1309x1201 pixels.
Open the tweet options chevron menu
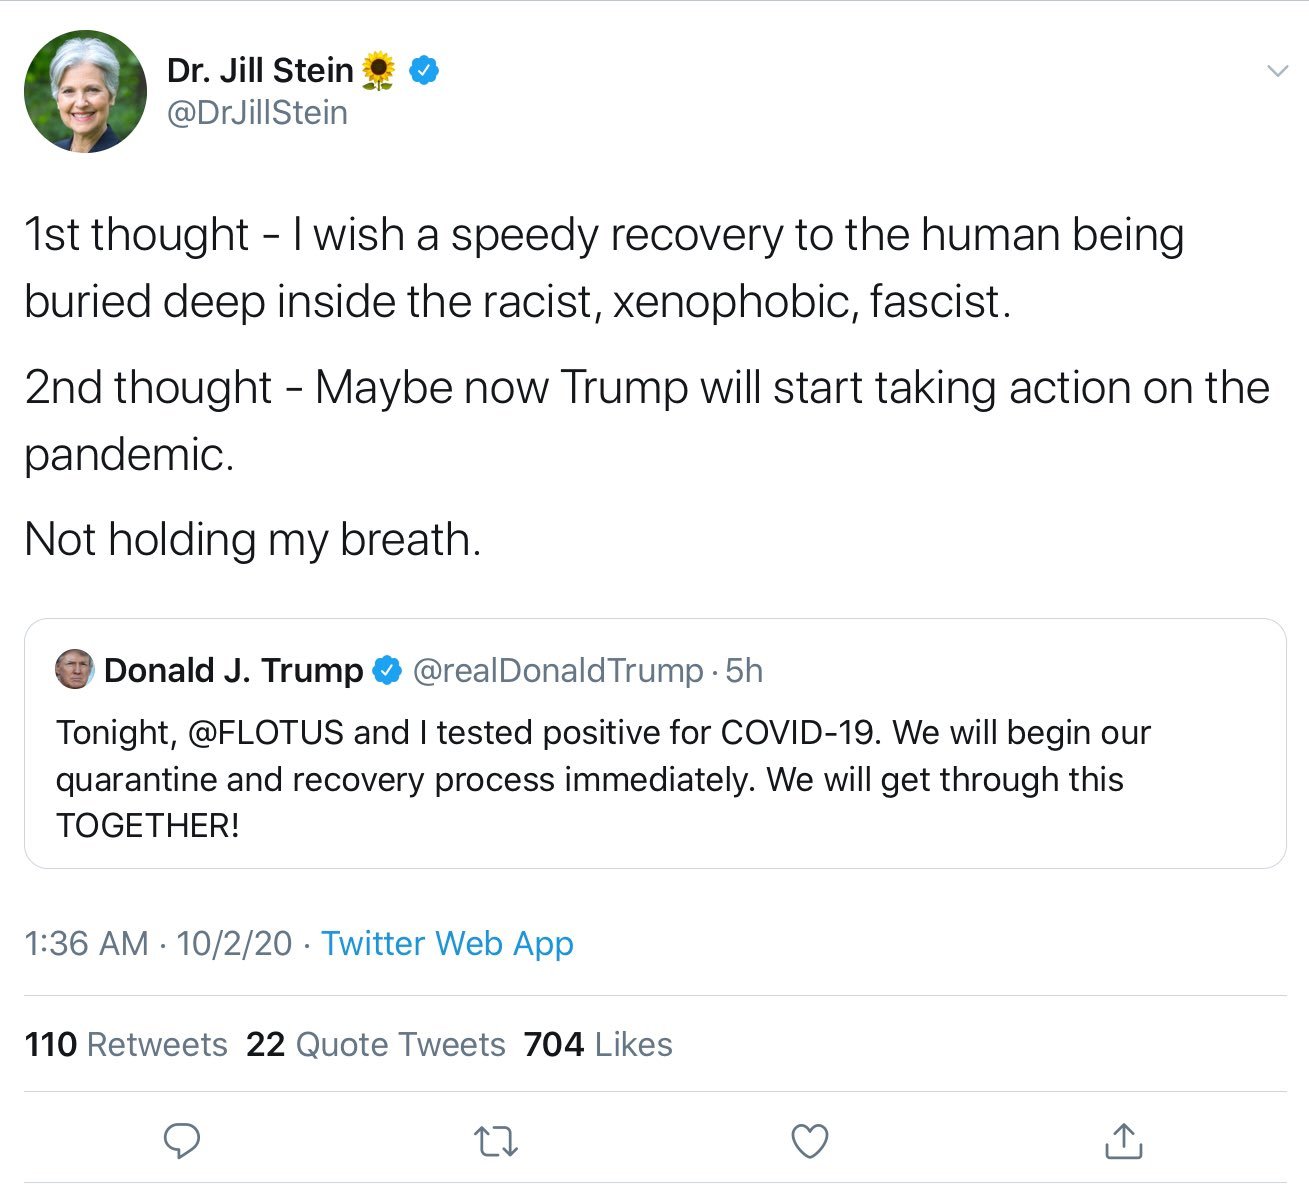pyautogui.click(x=1277, y=70)
